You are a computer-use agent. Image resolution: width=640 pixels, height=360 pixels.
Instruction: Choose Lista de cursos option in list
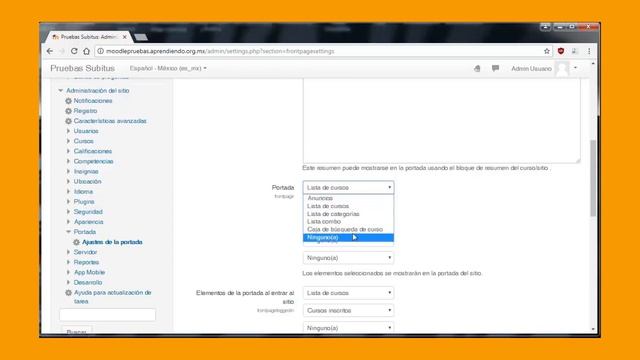[x=348, y=206]
